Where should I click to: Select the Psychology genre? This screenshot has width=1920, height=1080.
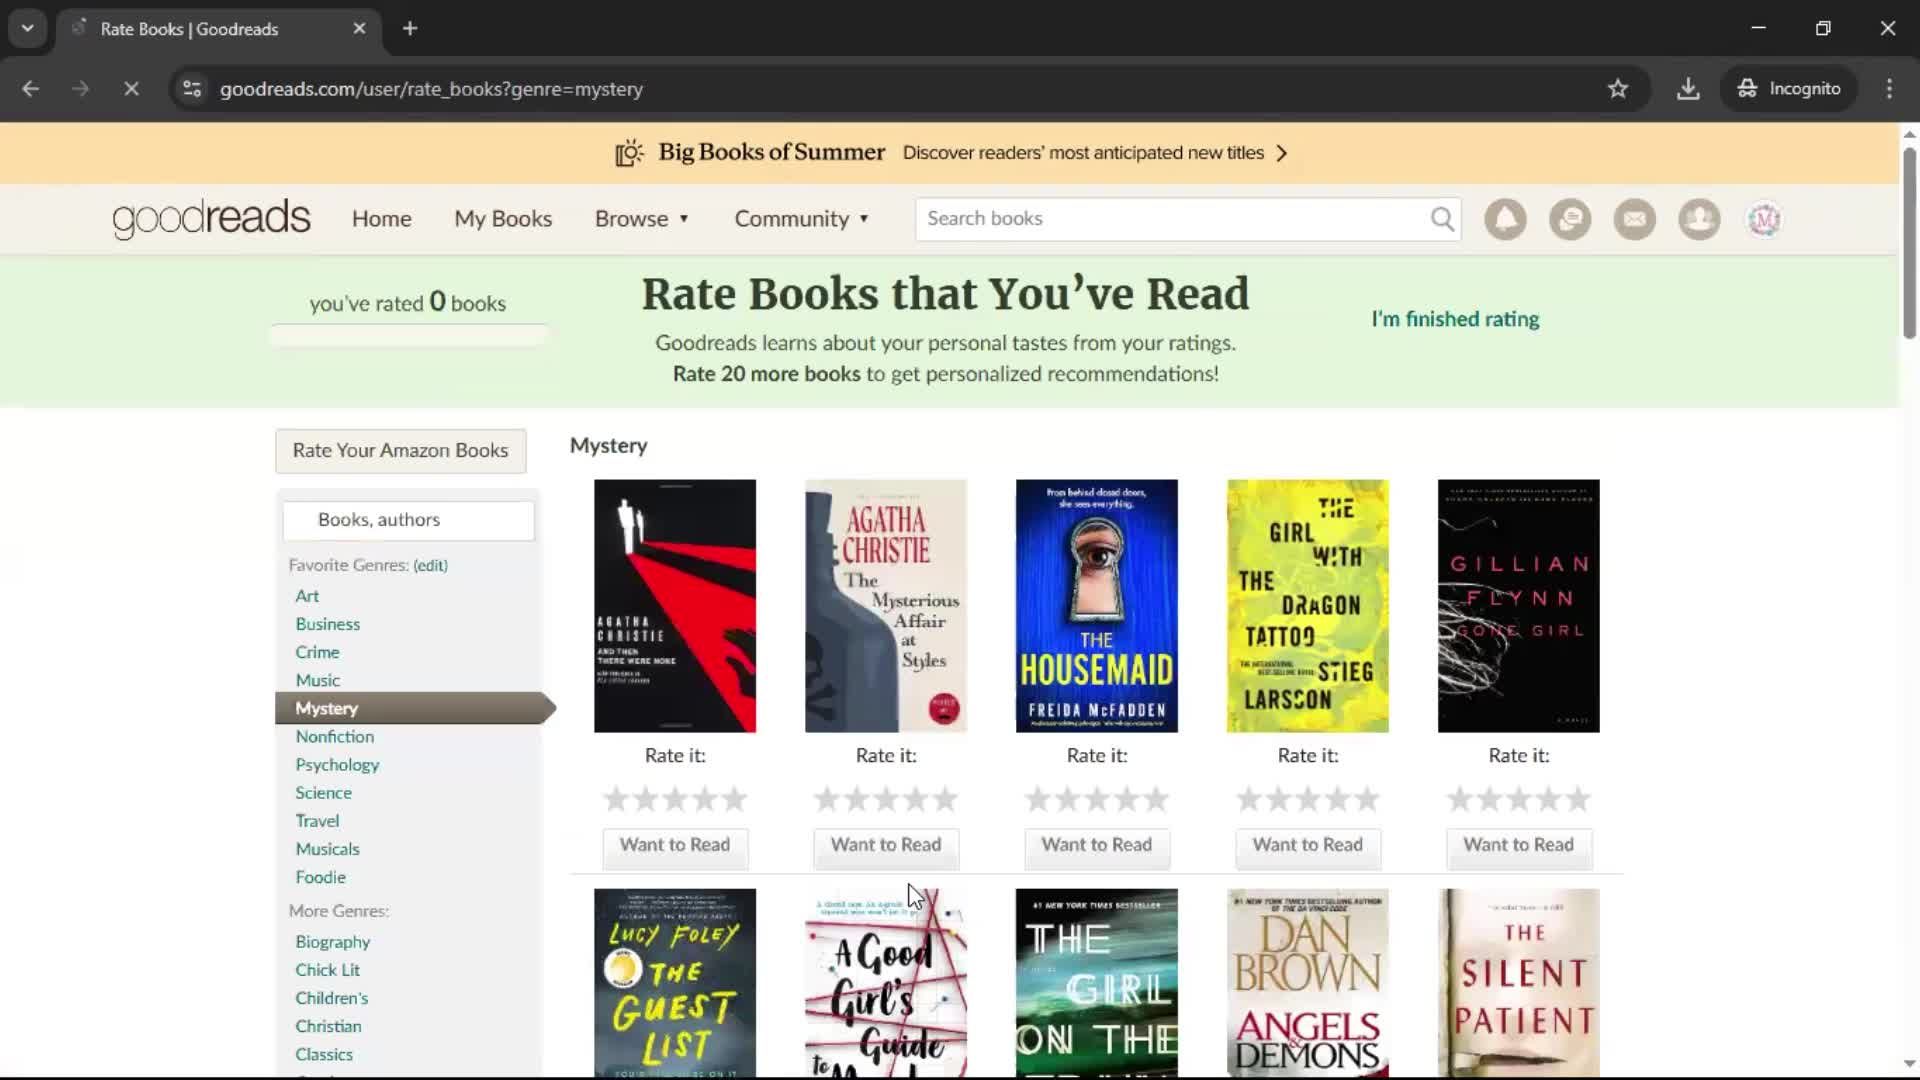point(337,765)
